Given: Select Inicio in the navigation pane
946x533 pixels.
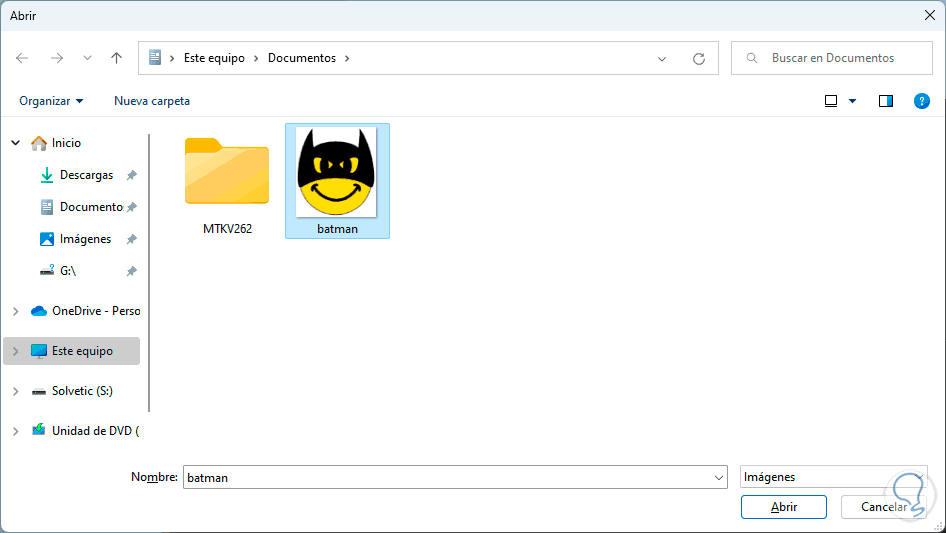Looking at the screenshot, I should [x=66, y=143].
